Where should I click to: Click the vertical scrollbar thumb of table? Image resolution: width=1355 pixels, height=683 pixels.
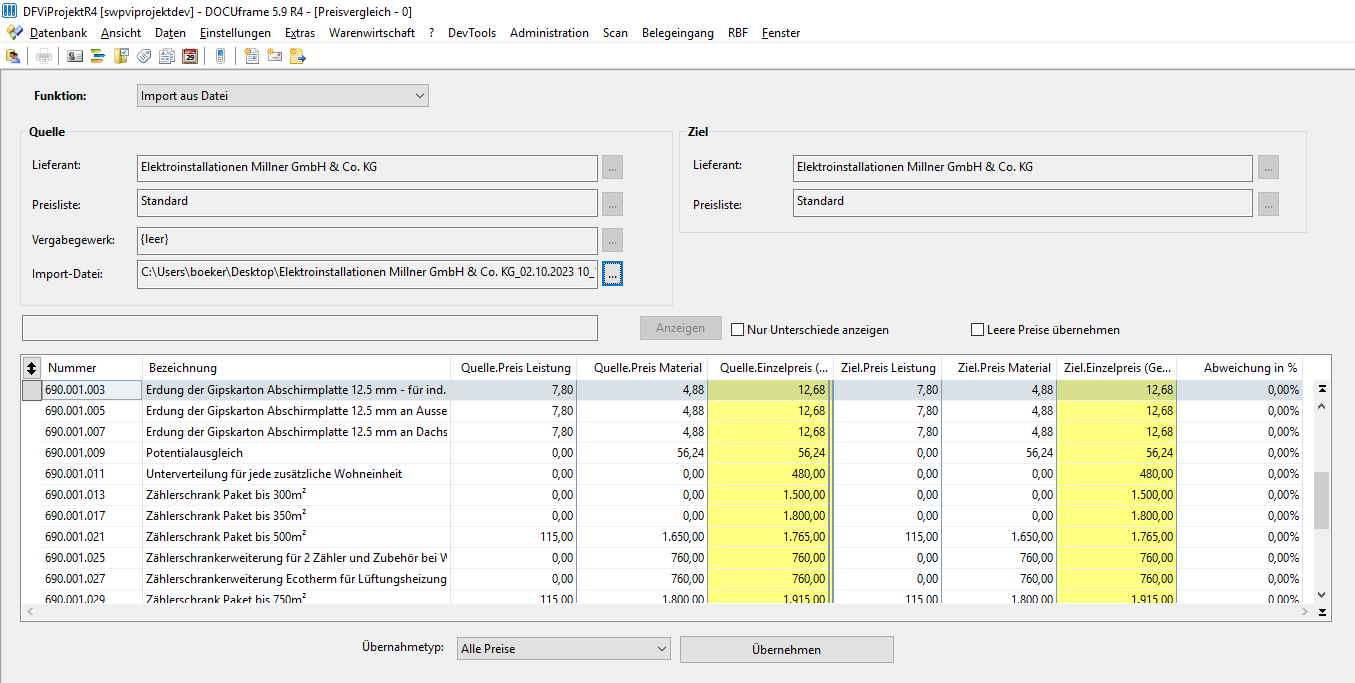pyautogui.click(x=1322, y=500)
